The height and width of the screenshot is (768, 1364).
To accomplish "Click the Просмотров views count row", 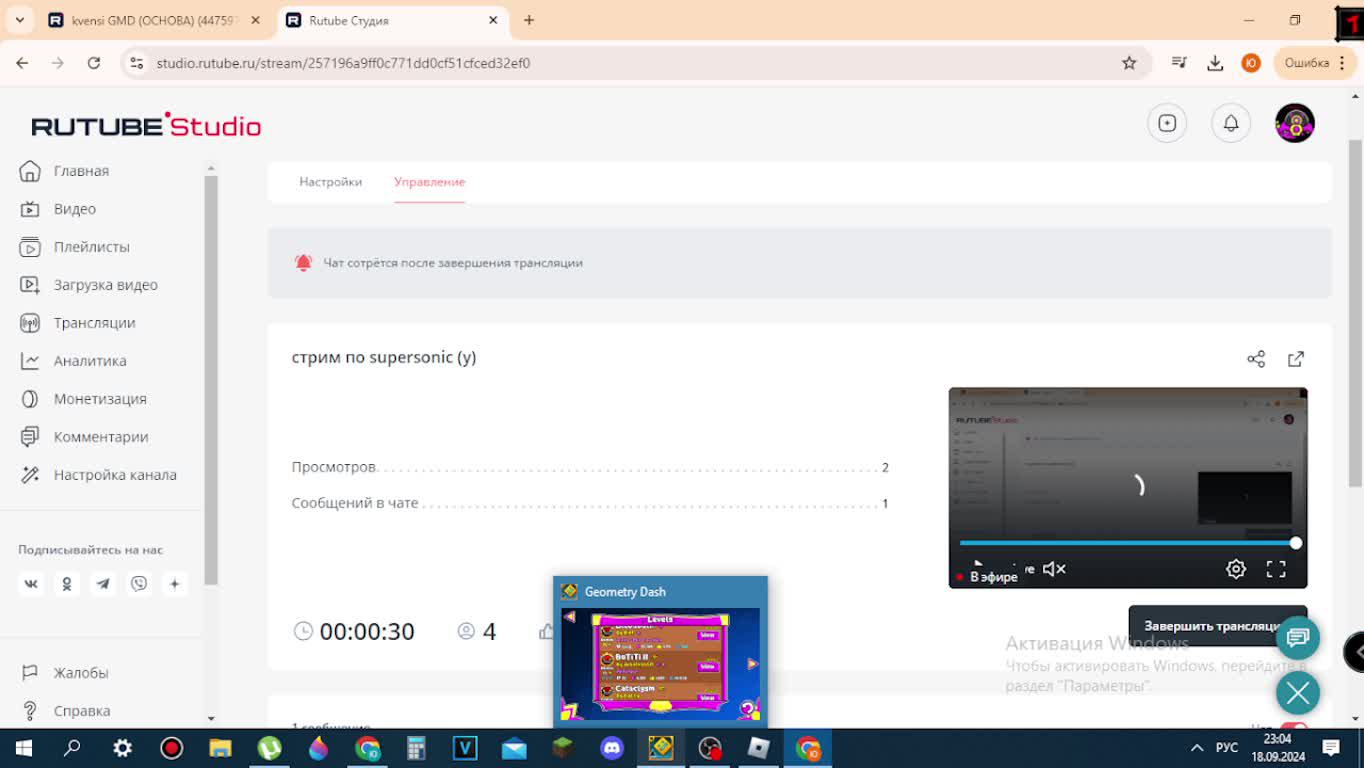I will point(590,467).
